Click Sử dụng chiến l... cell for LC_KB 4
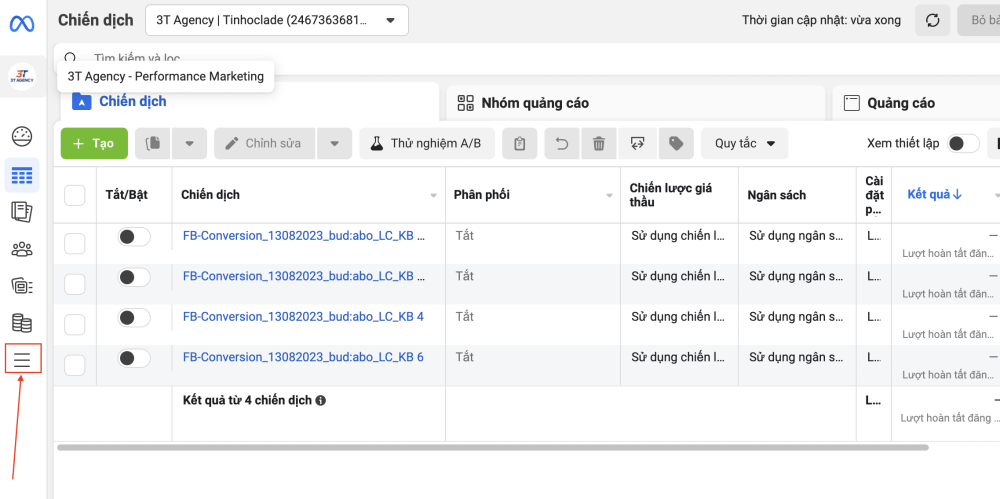The image size is (1000, 499). pos(679,317)
